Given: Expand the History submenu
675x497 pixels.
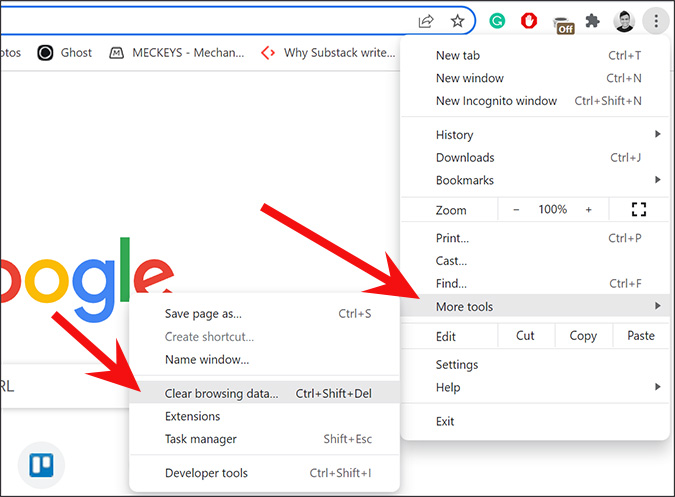Looking at the screenshot, I should (548, 135).
